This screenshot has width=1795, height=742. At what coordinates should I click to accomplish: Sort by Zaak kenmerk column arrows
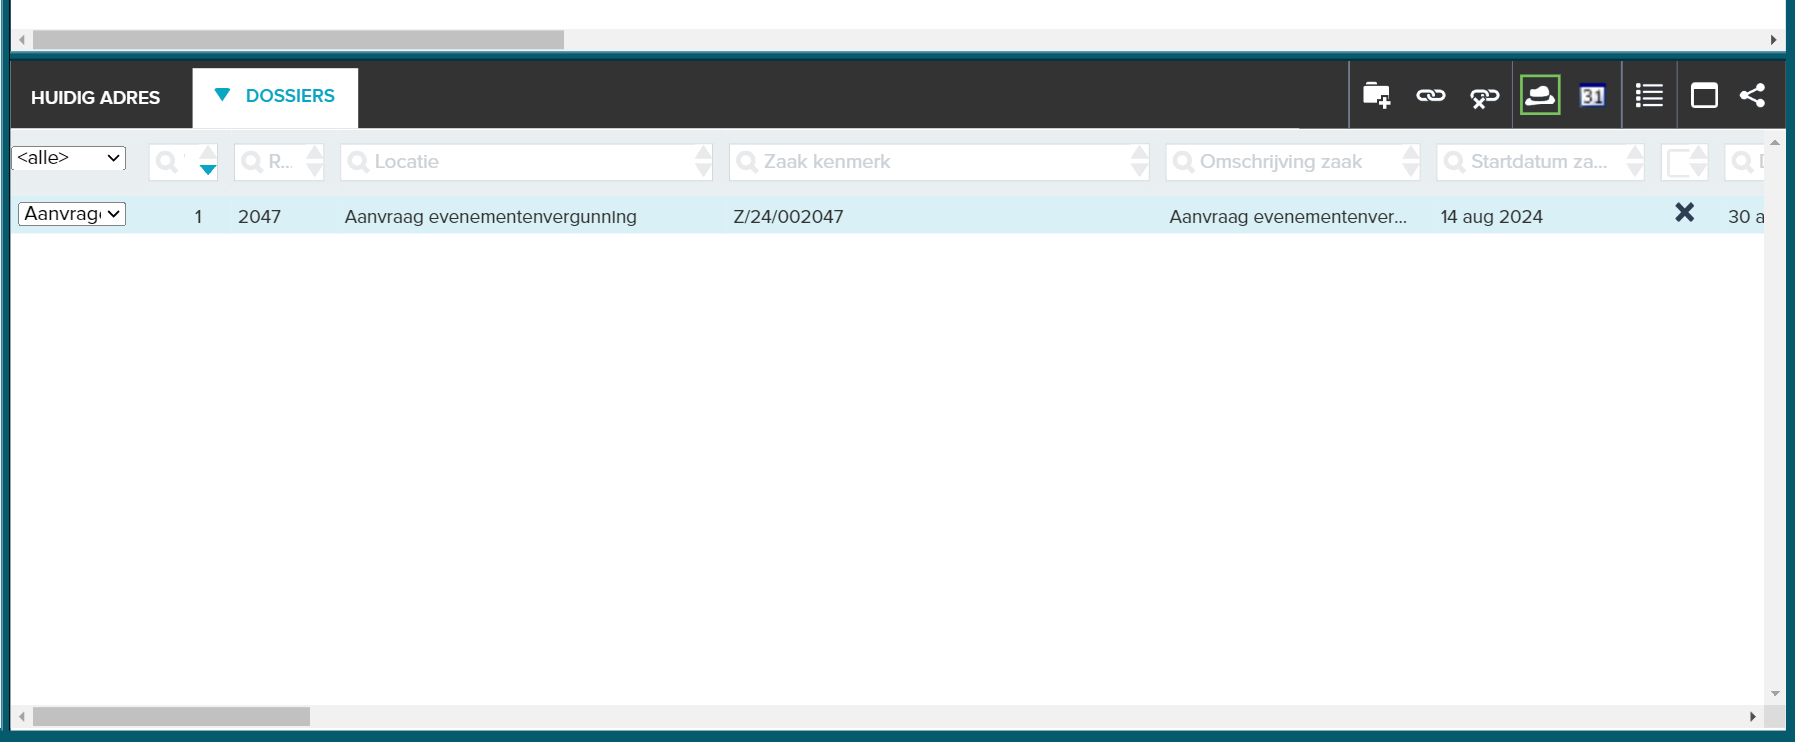tap(1140, 162)
